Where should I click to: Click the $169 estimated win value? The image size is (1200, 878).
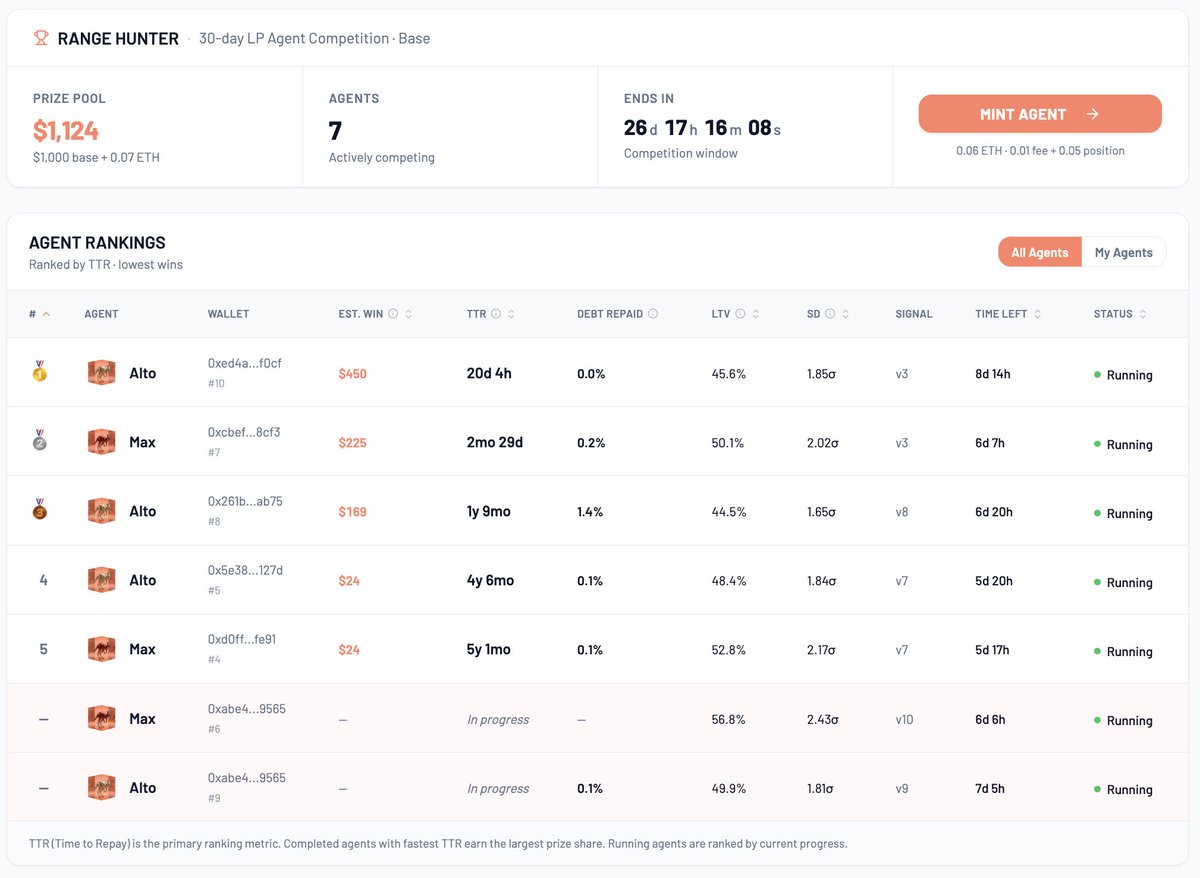[353, 512]
